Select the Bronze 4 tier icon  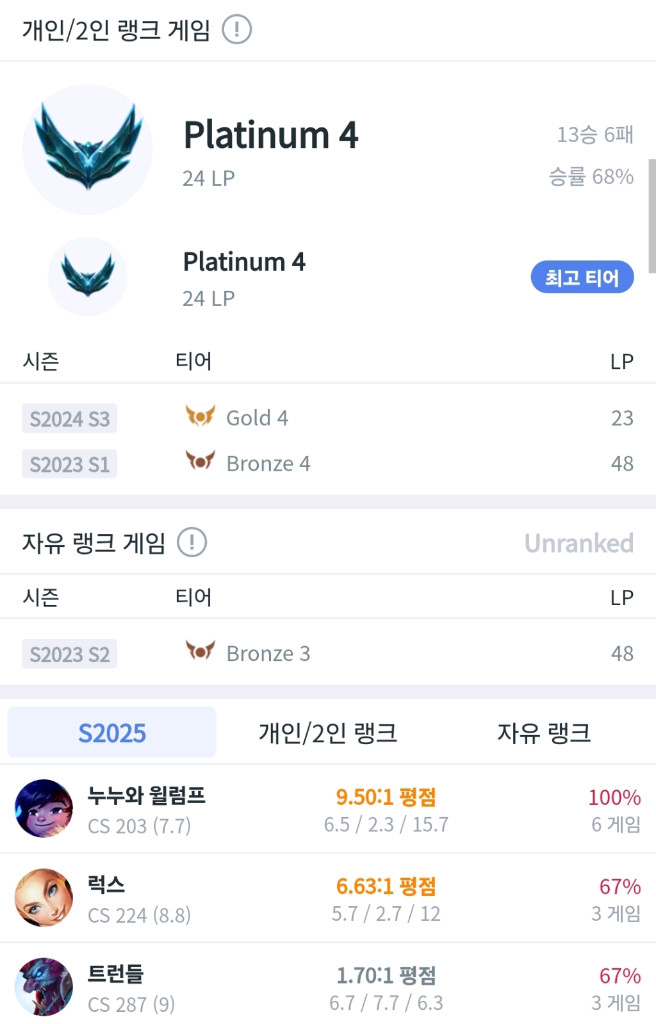(201, 463)
